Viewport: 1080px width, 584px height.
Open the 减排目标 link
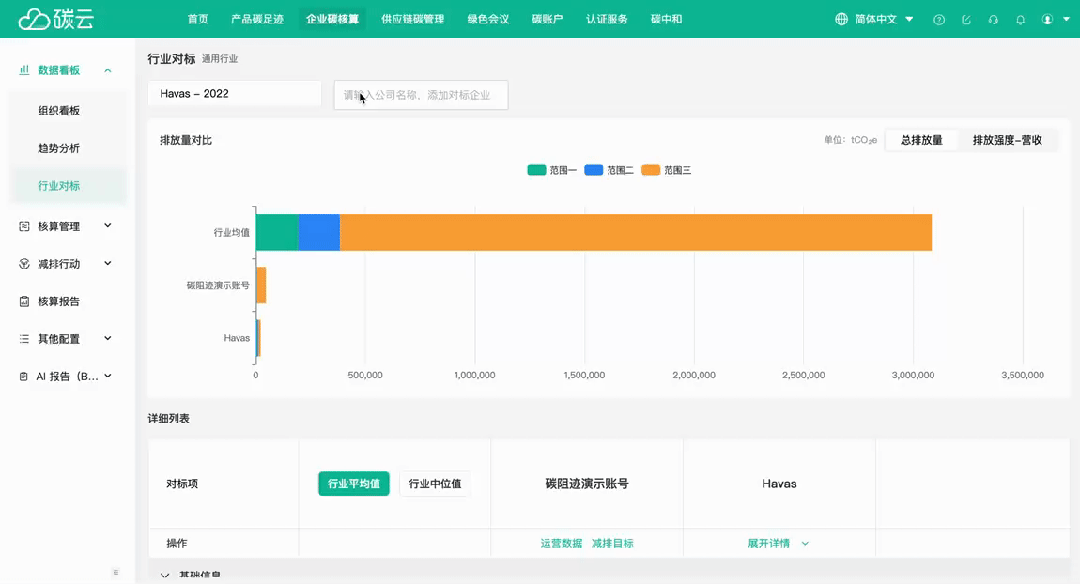(x=612, y=543)
